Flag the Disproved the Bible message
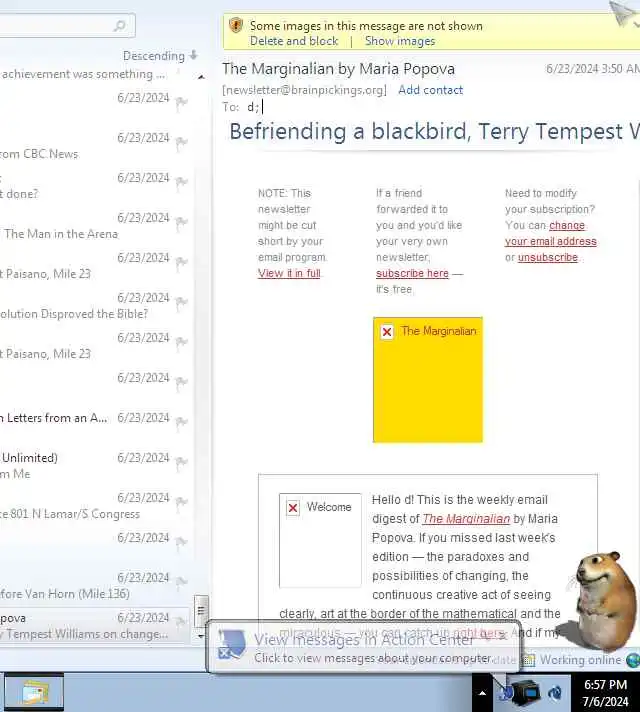This screenshot has width=640, height=712. (x=181, y=303)
